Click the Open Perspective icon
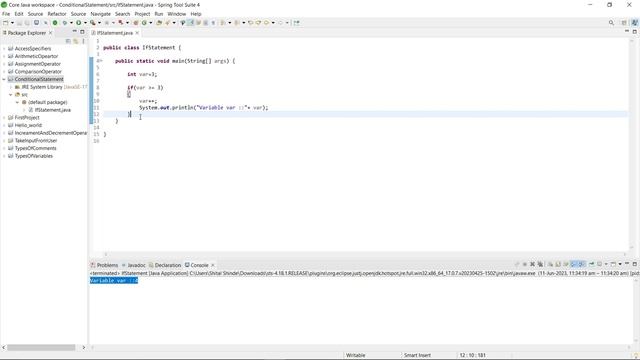The height and width of the screenshot is (360, 640). click(x=624, y=23)
